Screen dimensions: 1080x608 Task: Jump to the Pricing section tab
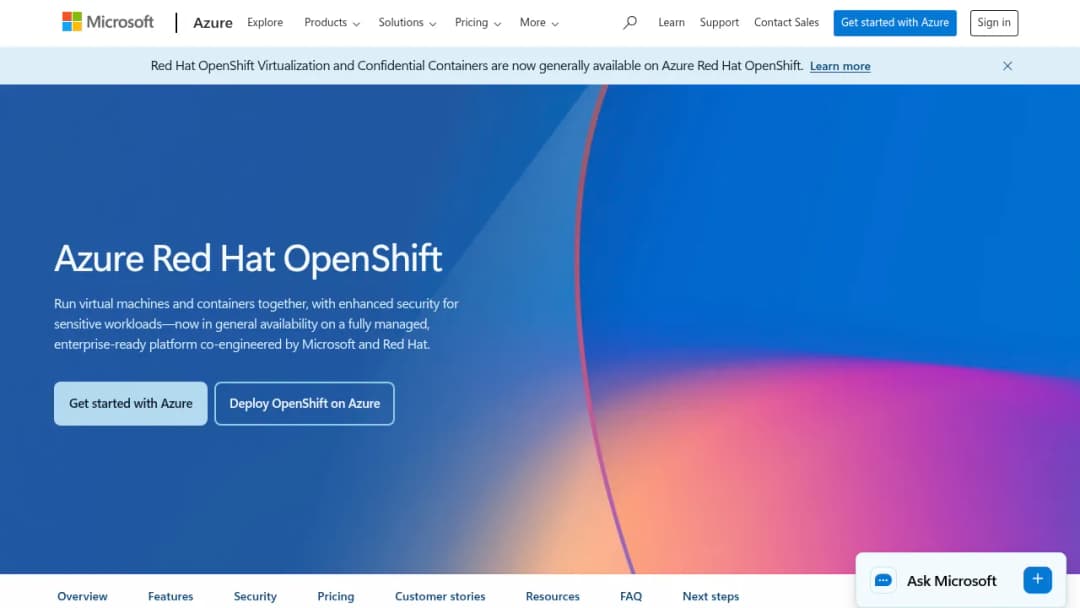click(335, 596)
